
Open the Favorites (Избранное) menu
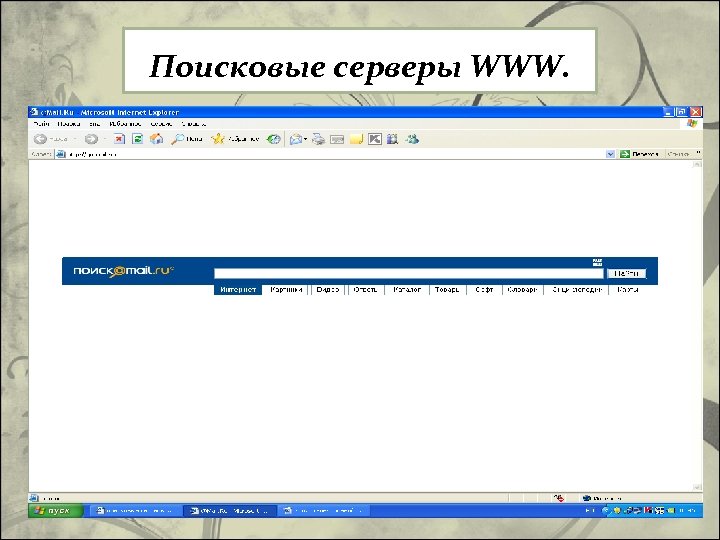[125, 124]
